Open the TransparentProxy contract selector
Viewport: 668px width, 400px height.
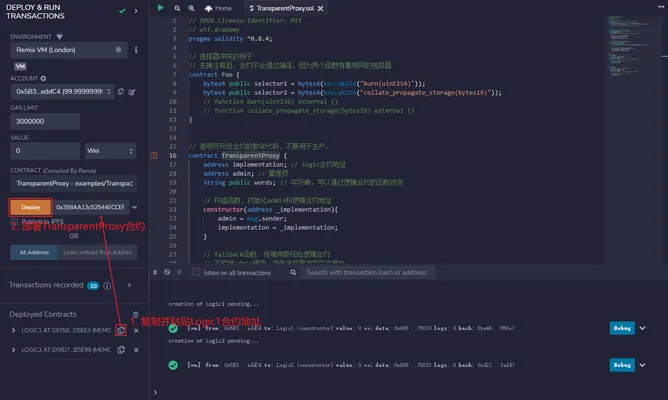click(x=74, y=184)
